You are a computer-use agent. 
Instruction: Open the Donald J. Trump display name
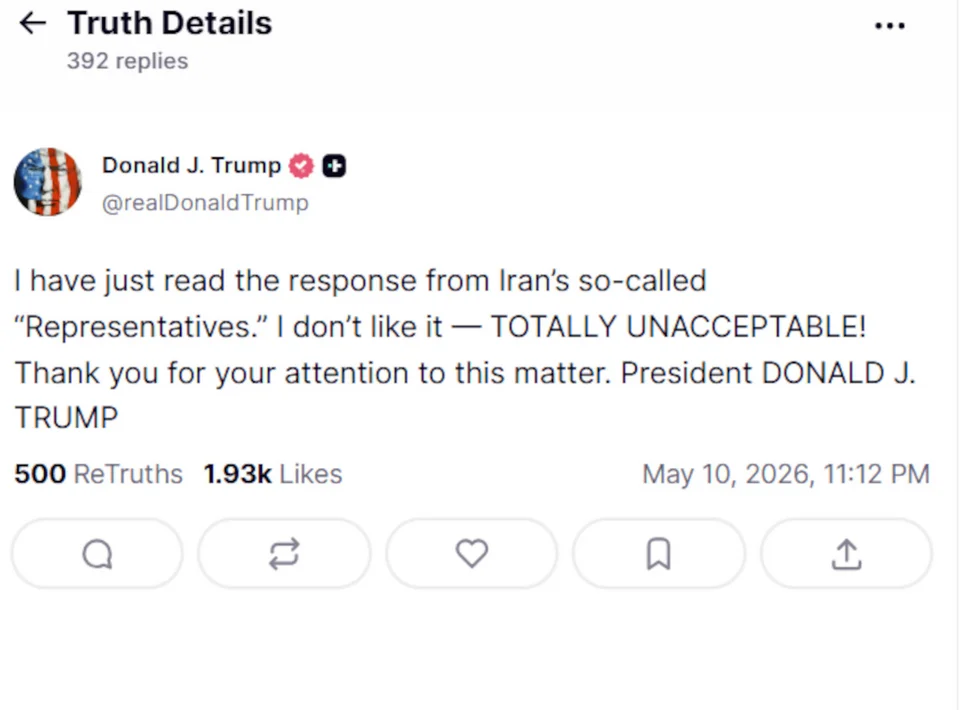pyautogui.click(x=191, y=165)
